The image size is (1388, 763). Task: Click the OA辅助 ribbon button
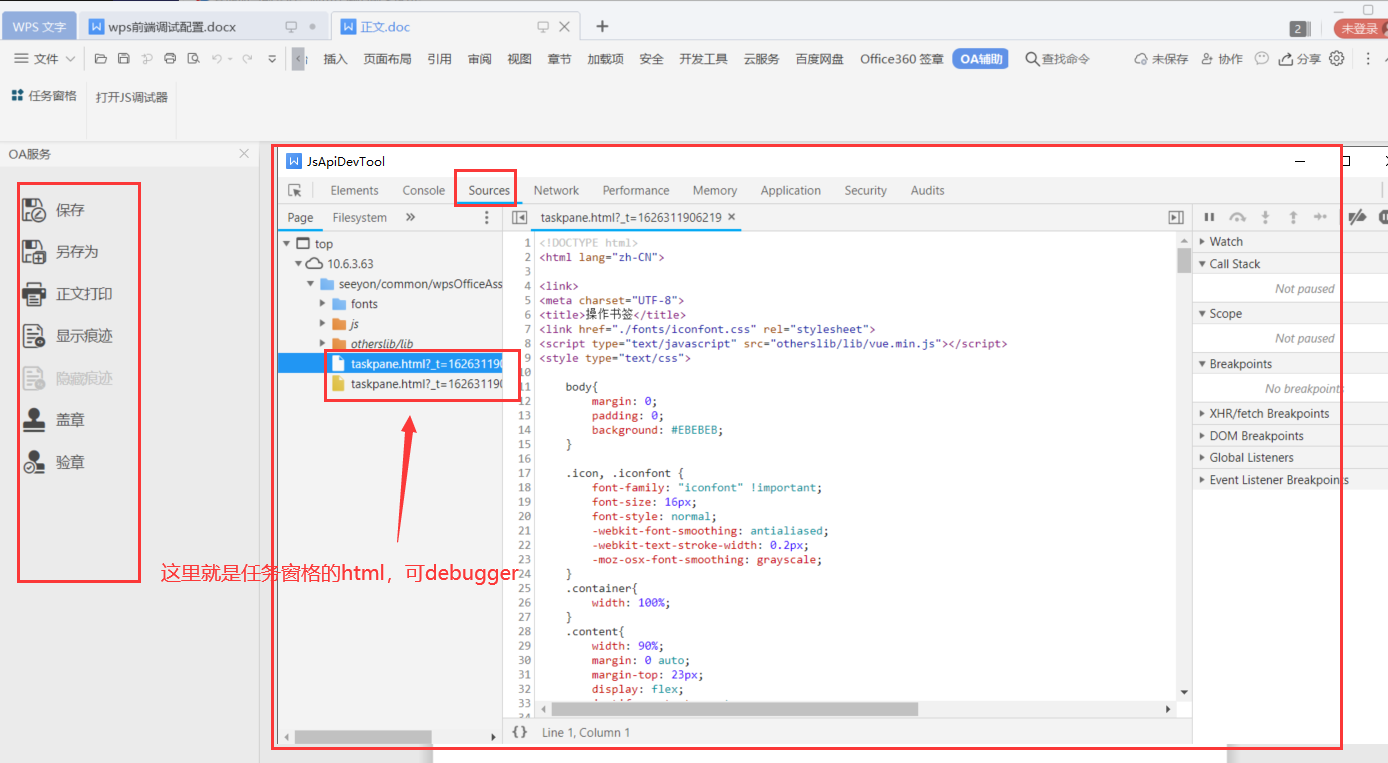click(980, 59)
